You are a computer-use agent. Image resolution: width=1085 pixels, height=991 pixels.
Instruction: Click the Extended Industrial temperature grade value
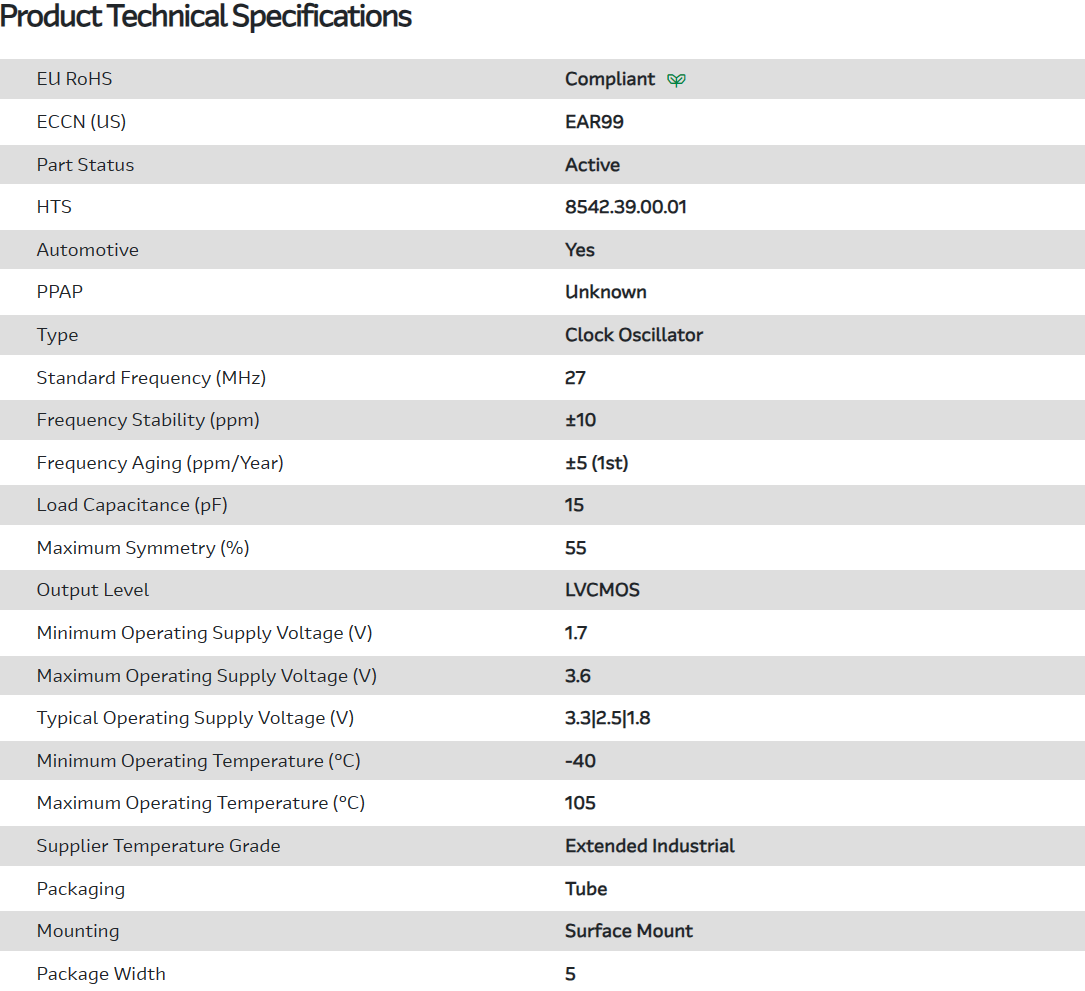pos(649,846)
